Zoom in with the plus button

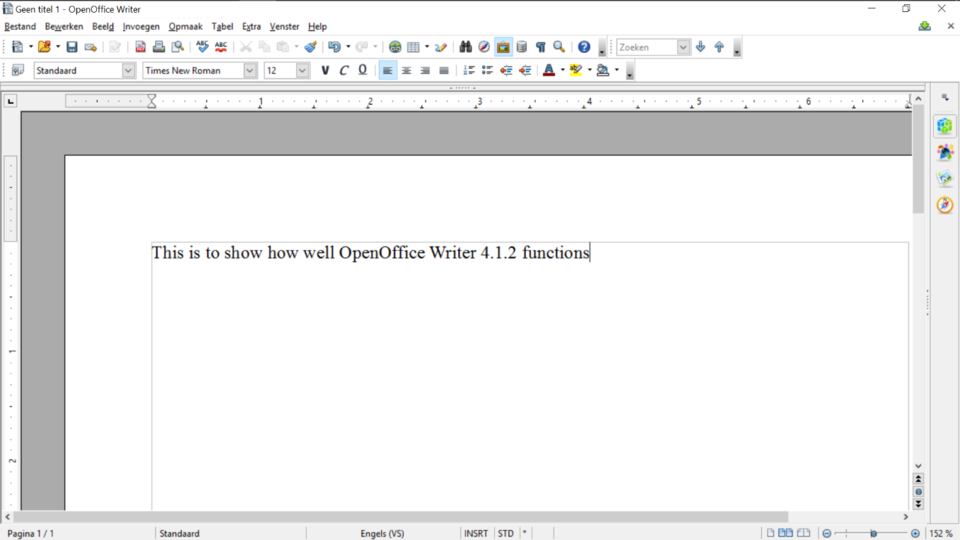915,533
